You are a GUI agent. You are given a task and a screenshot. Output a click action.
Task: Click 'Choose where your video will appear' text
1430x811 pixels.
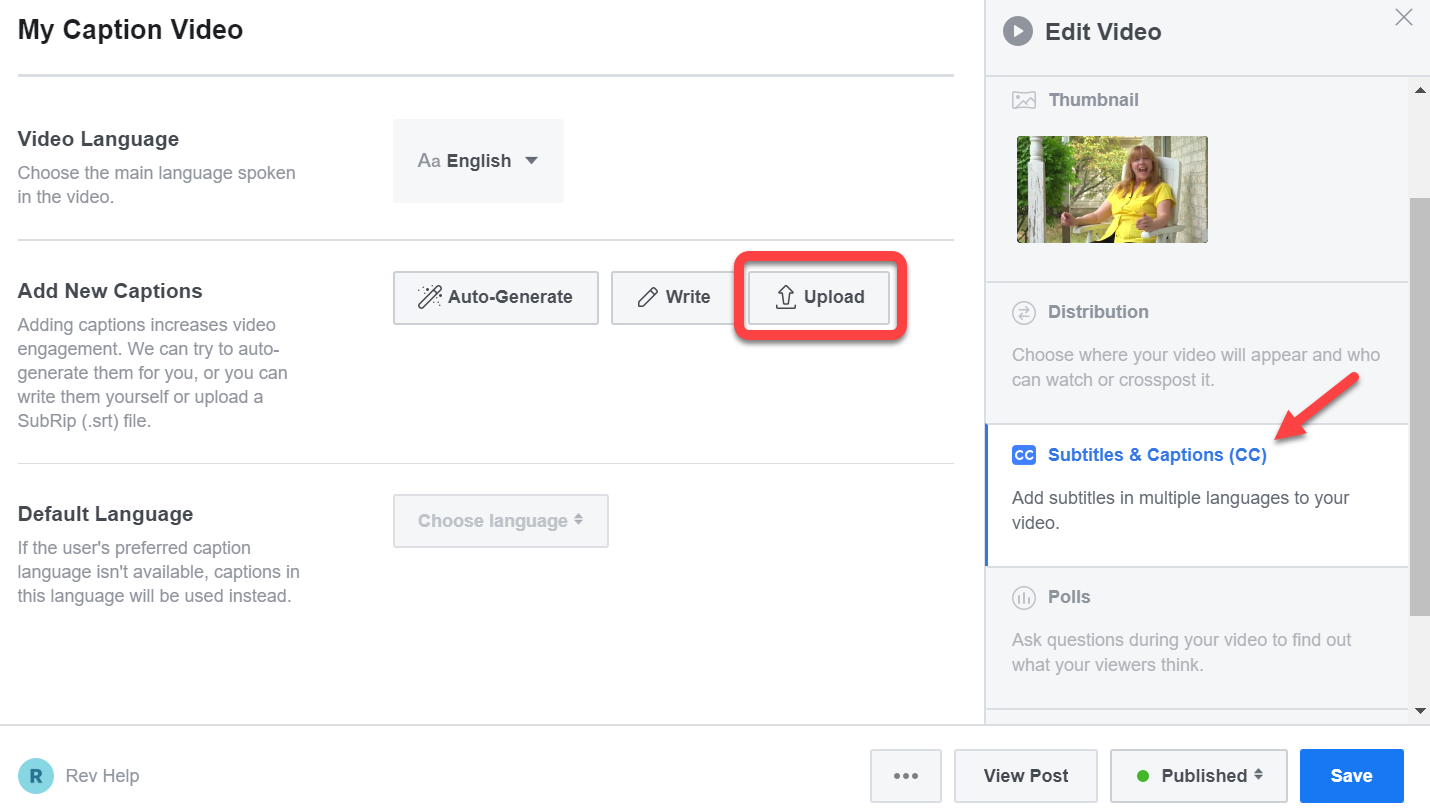click(1196, 367)
